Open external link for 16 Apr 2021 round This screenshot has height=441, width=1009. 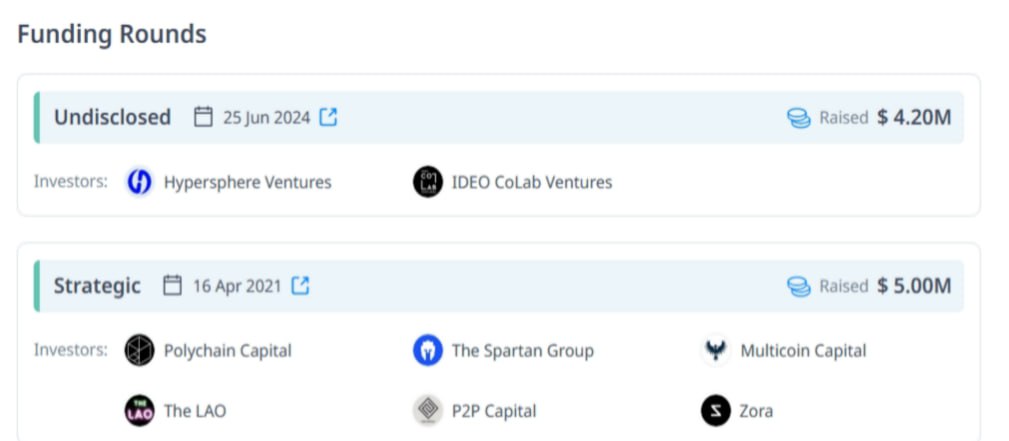pos(300,285)
